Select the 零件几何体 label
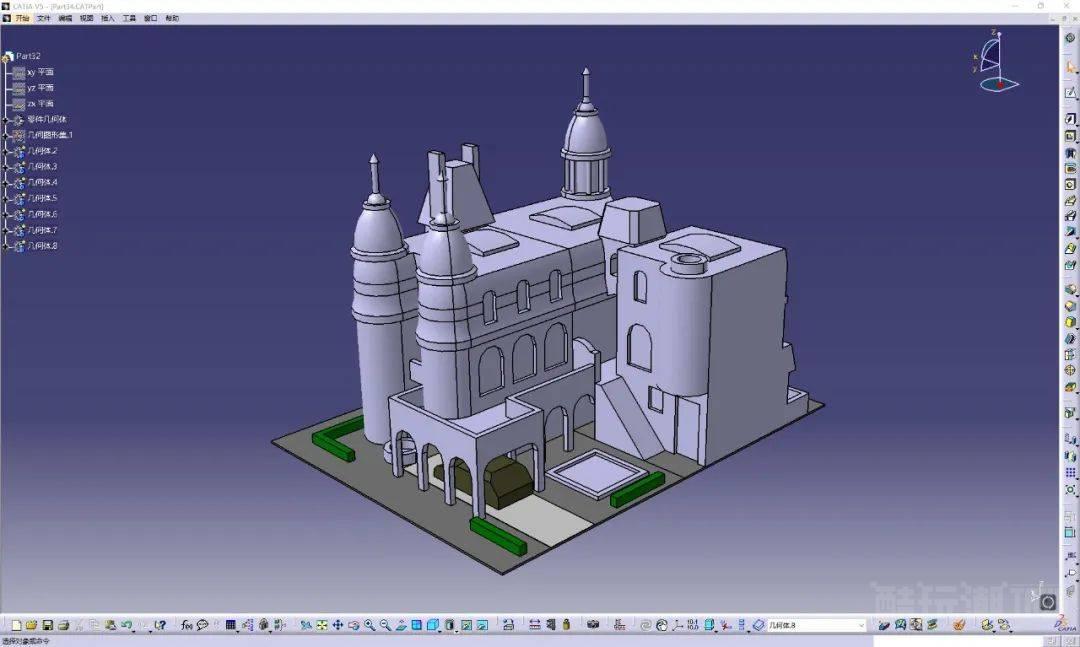 [x=47, y=119]
